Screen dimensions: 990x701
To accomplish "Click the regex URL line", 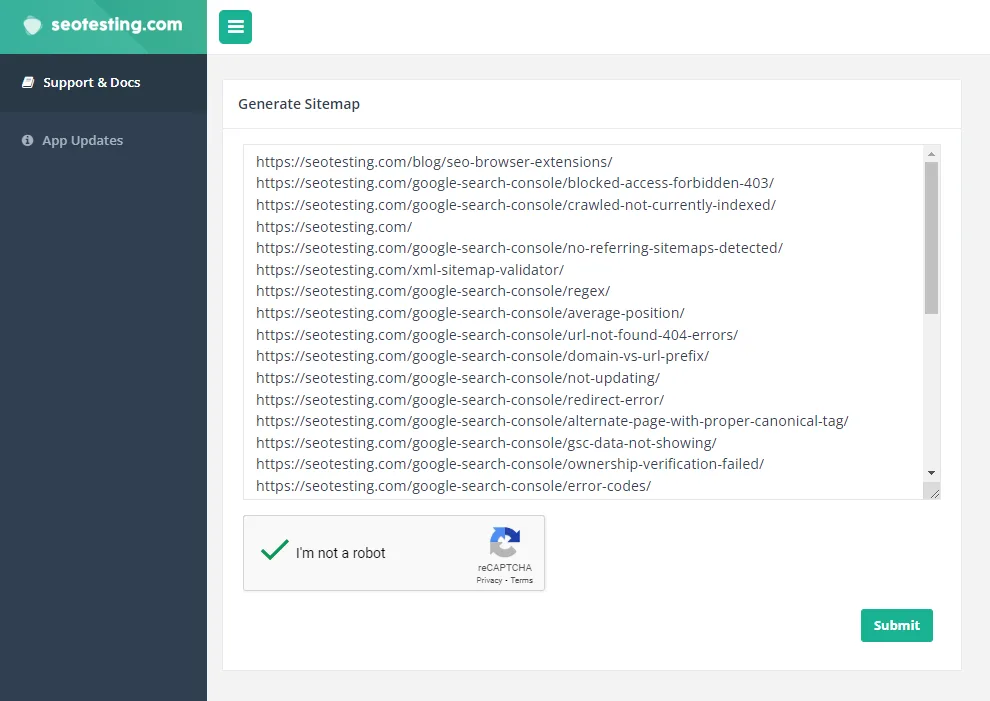I will pos(433,291).
